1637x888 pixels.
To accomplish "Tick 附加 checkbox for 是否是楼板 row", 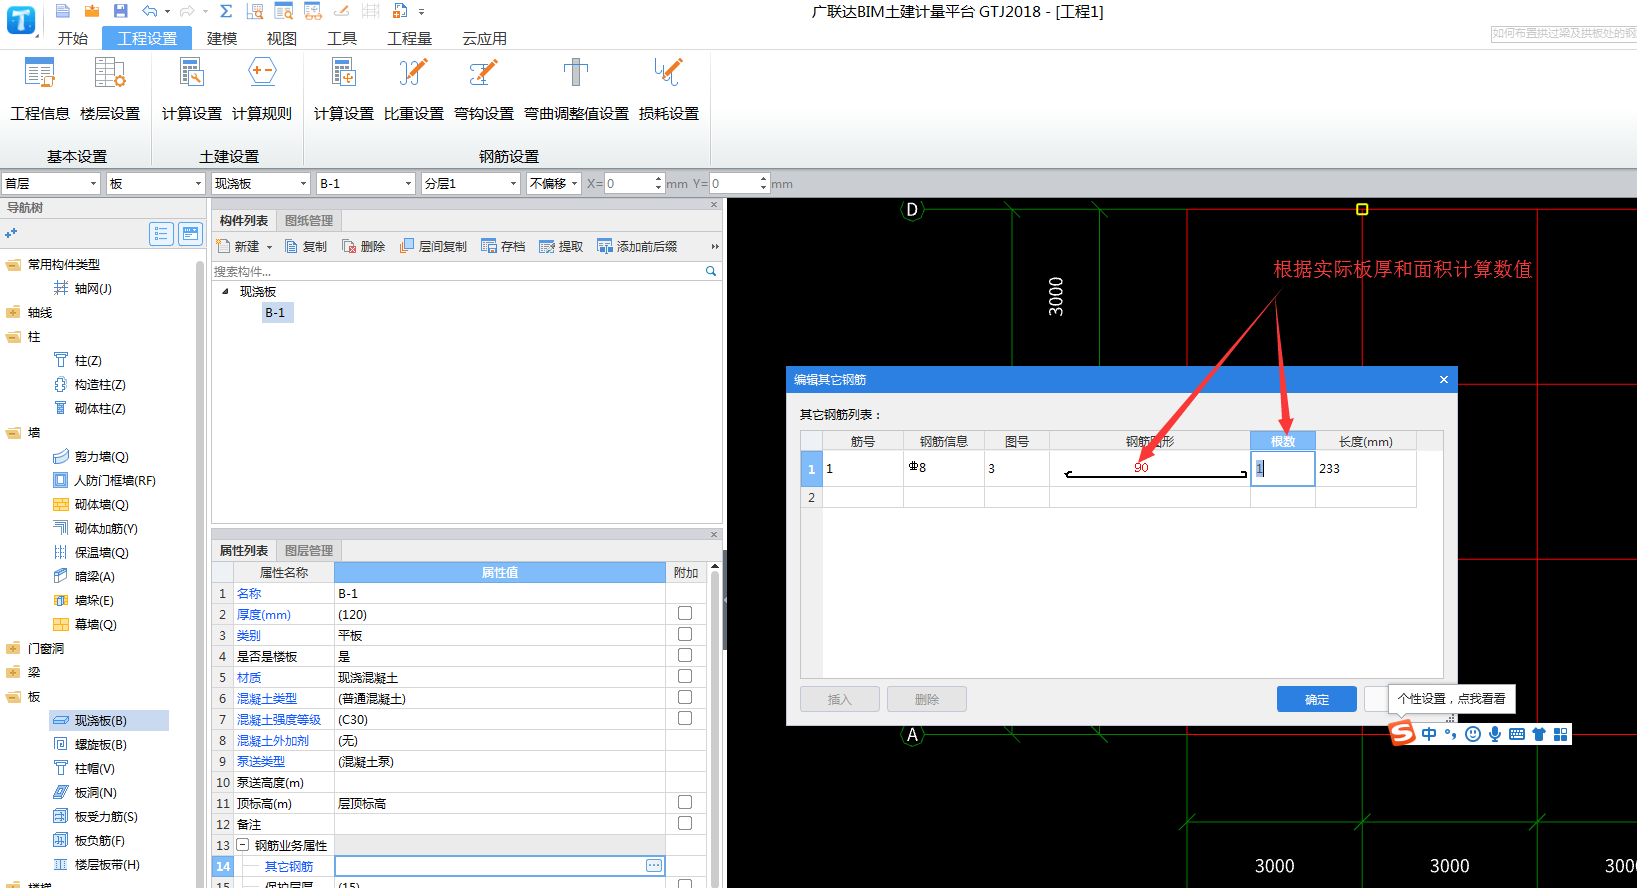I will [685, 655].
